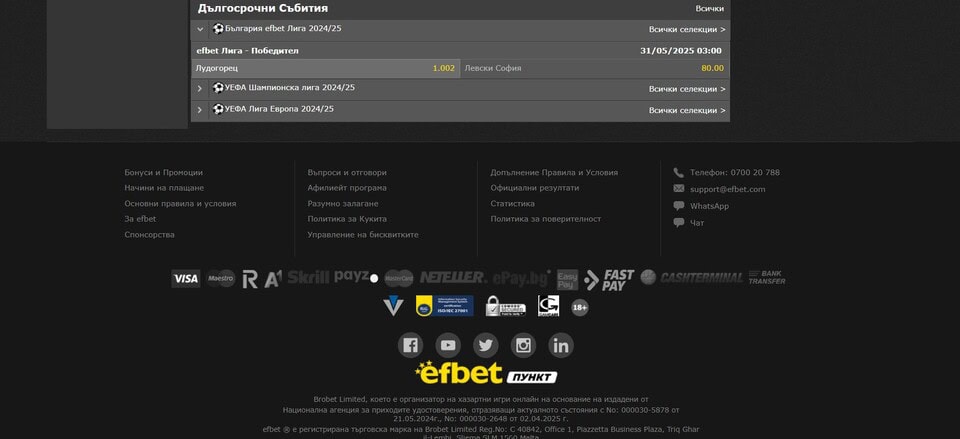
Task: Select Лудогорец at odds 1.002
Action: 325,69
